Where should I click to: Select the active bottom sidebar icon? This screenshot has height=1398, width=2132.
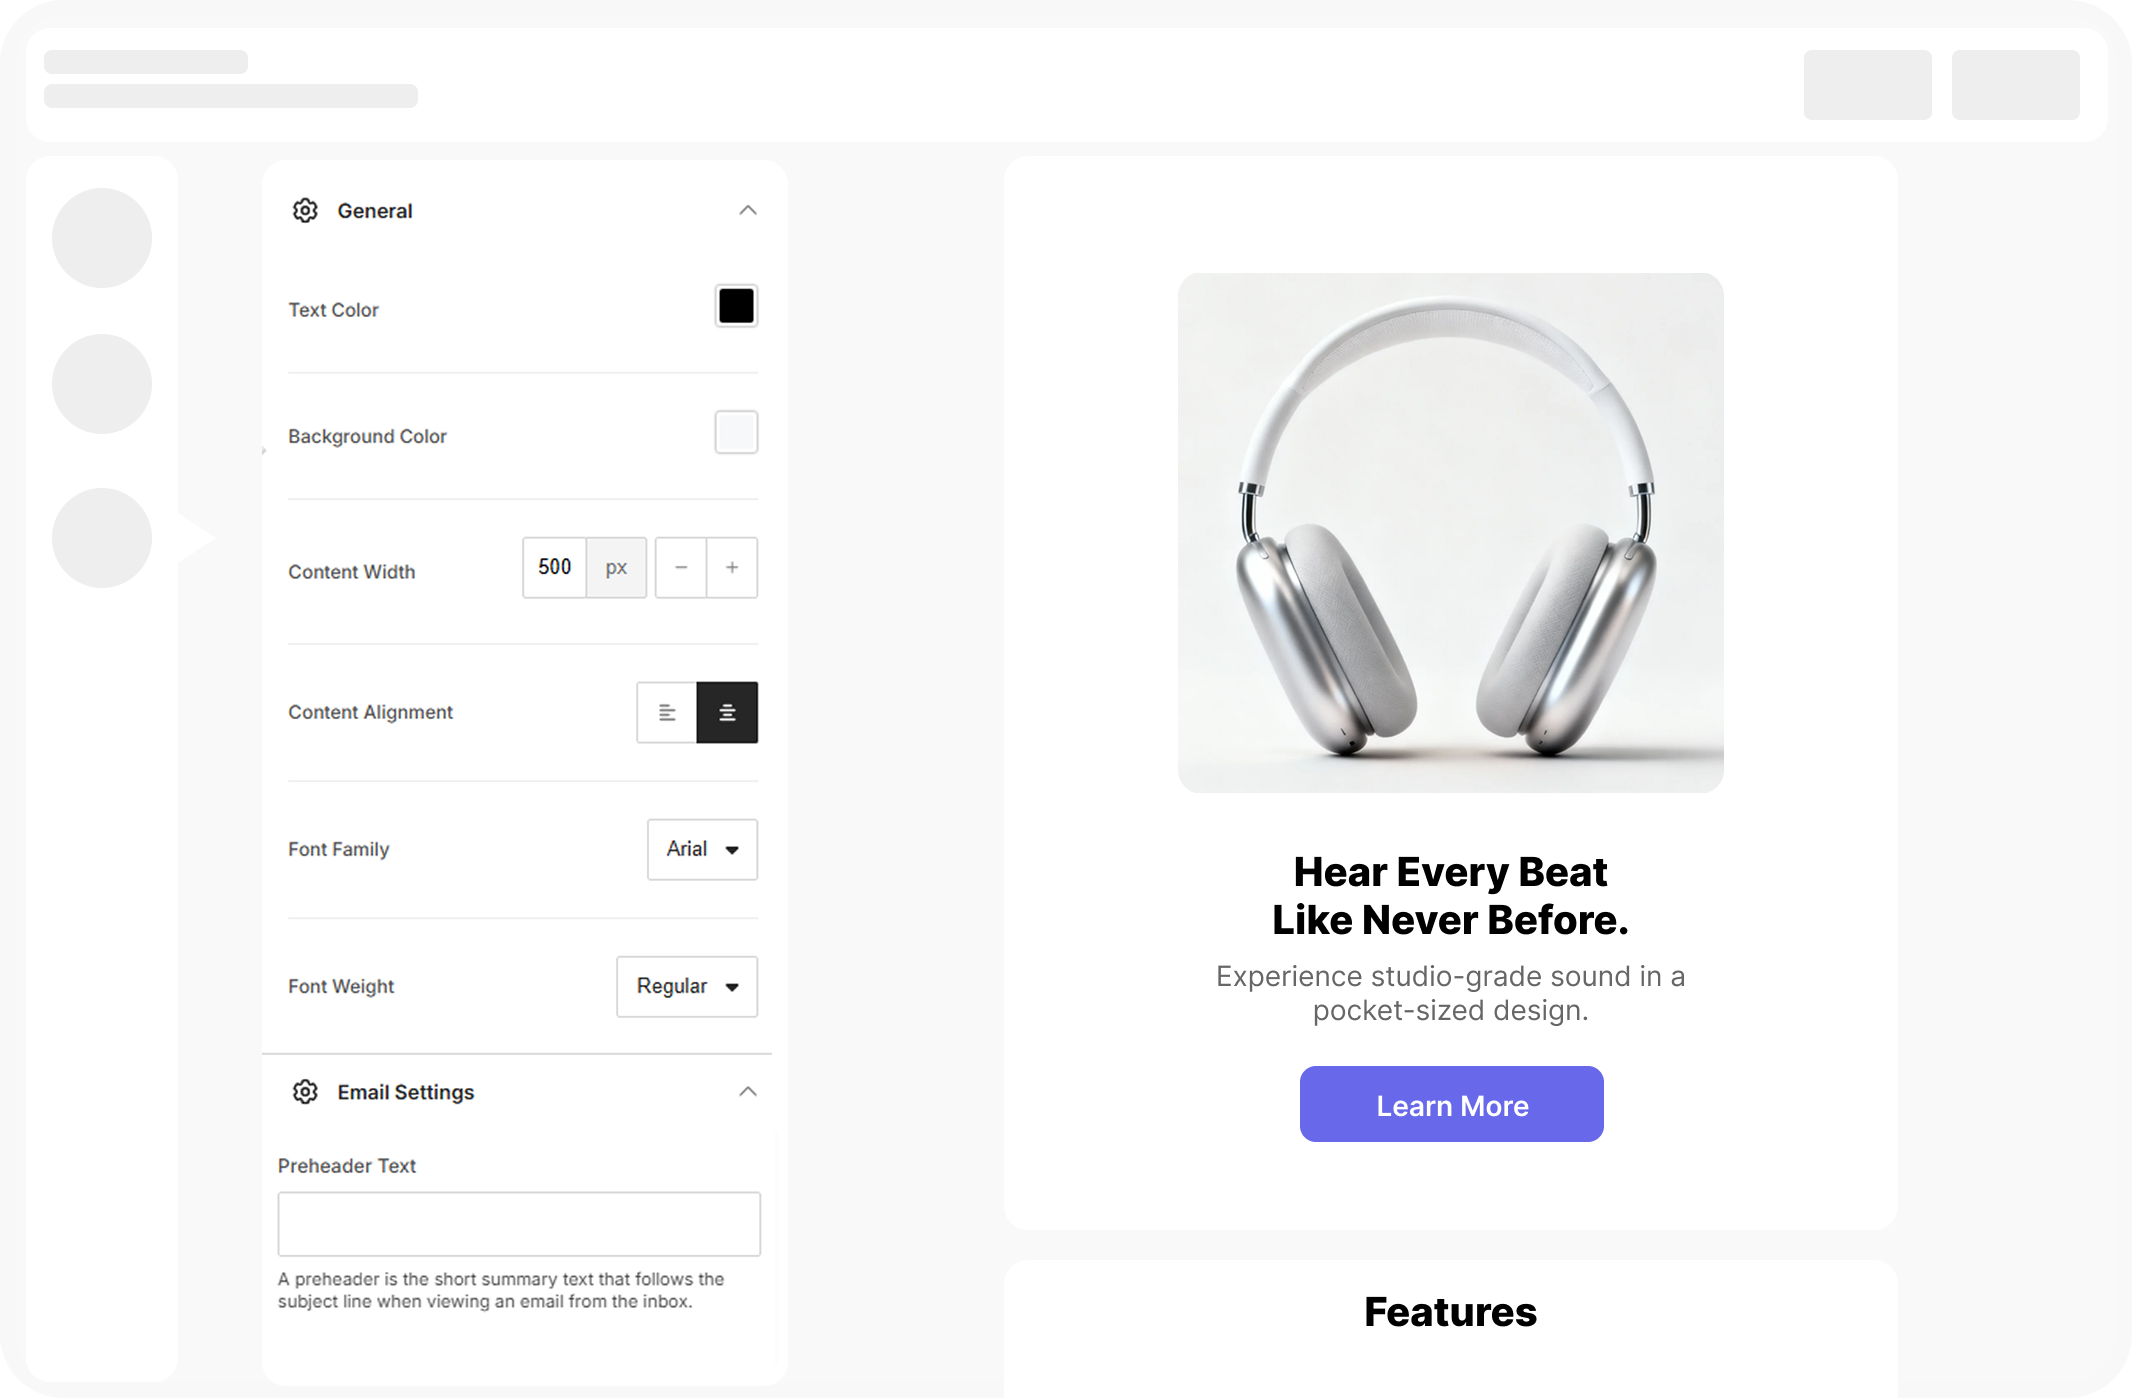point(101,537)
